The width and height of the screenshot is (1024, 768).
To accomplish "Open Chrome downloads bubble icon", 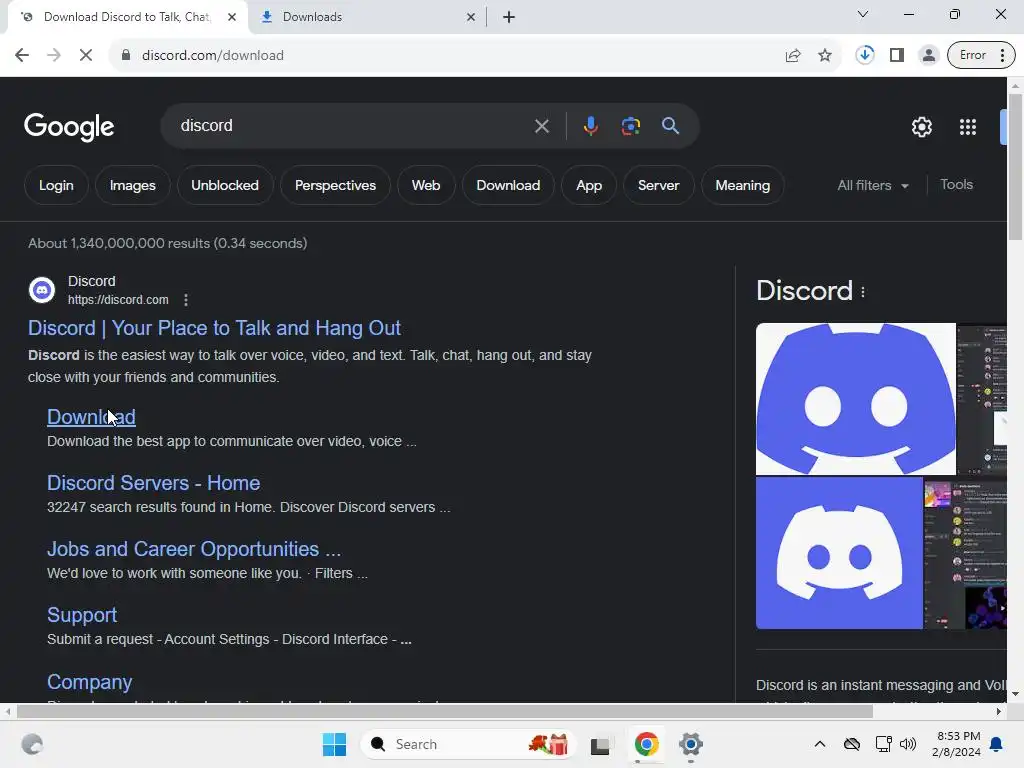I will [865, 55].
